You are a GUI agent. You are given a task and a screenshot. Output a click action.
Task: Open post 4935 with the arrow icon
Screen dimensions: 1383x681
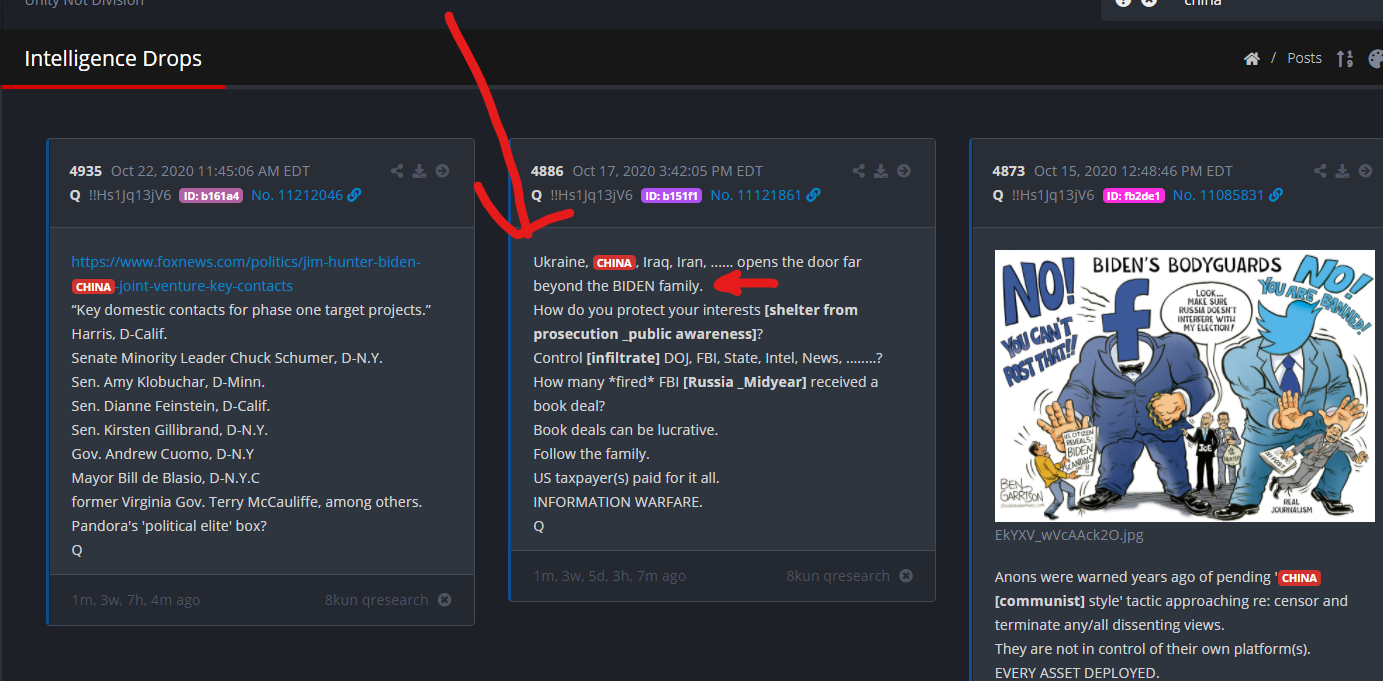[442, 171]
